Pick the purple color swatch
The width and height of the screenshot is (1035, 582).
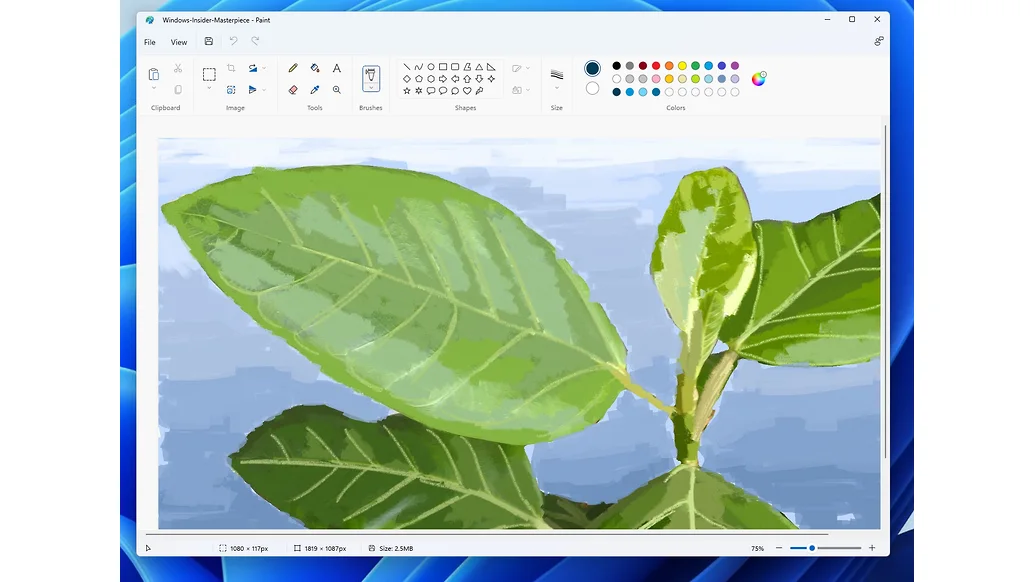pos(735,65)
